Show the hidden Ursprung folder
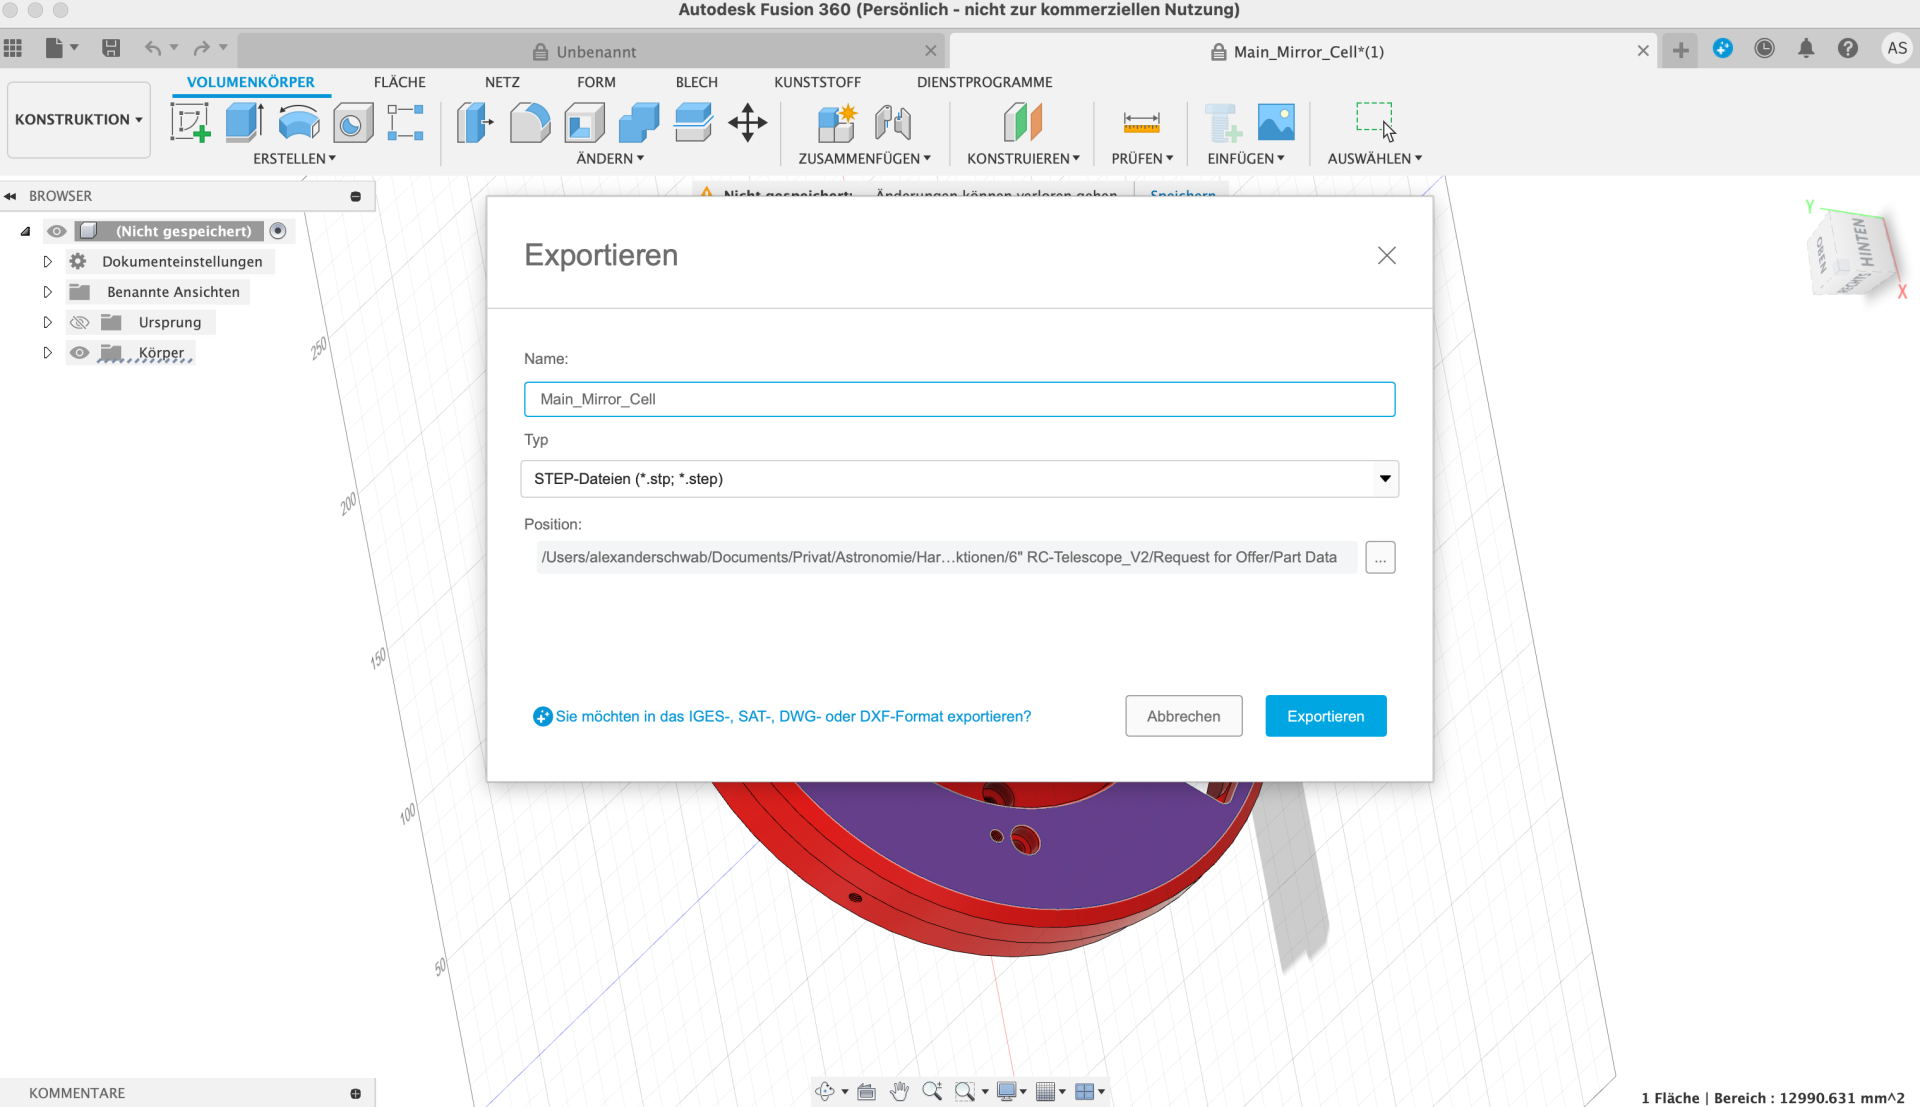This screenshot has height=1107, width=1920. point(80,322)
